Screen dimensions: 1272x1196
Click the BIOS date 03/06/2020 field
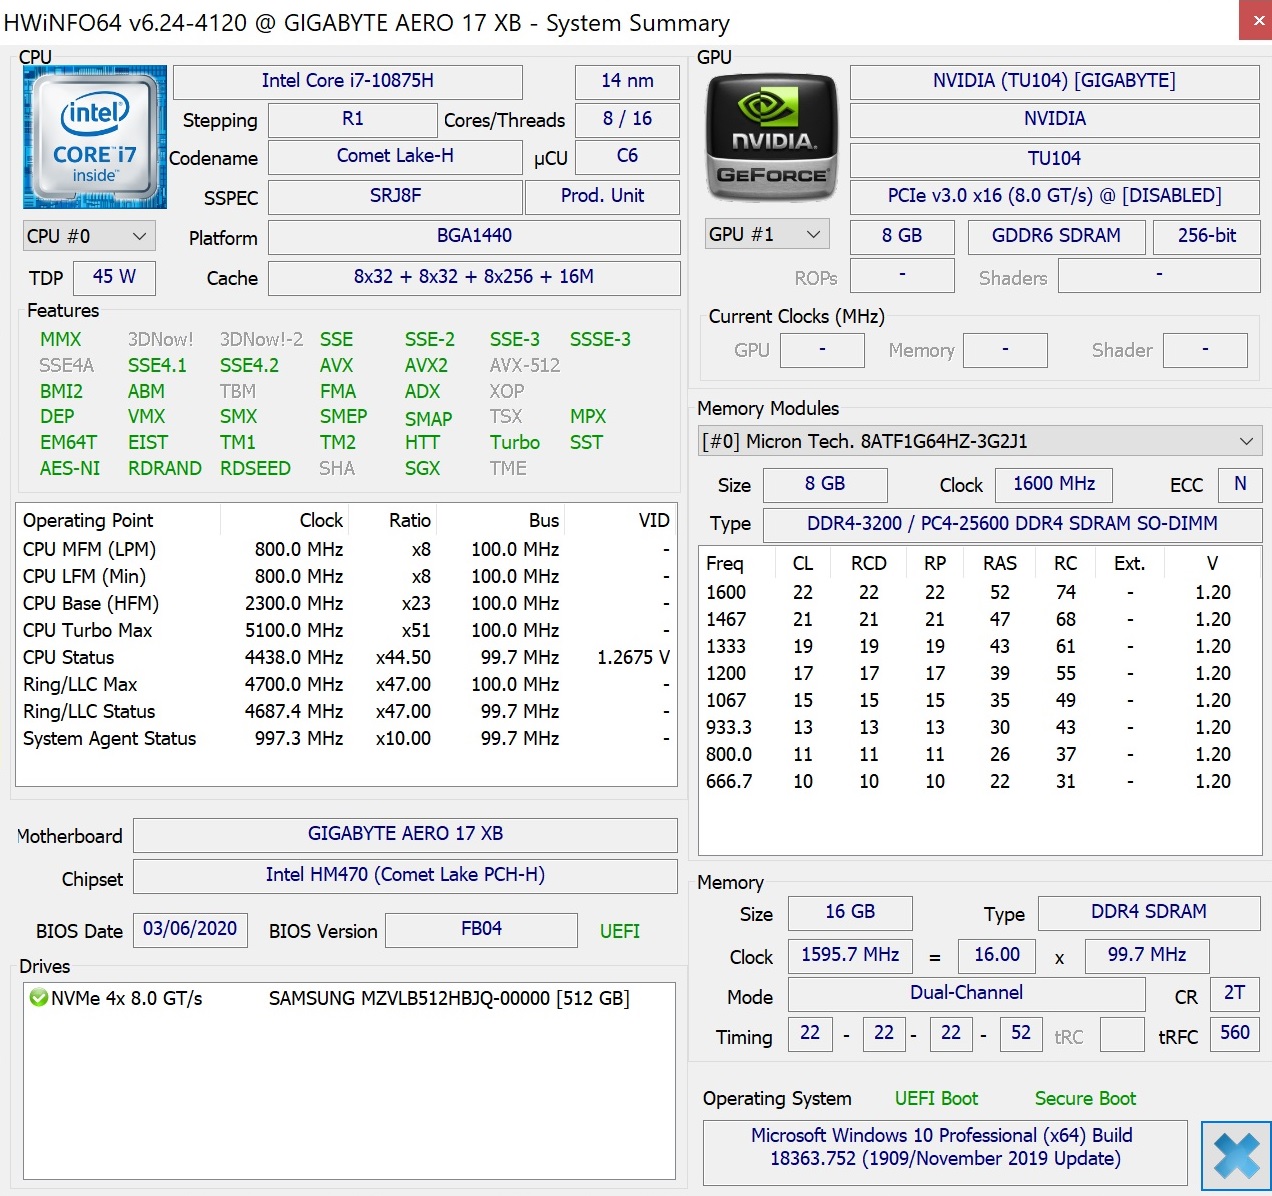coord(190,929)
